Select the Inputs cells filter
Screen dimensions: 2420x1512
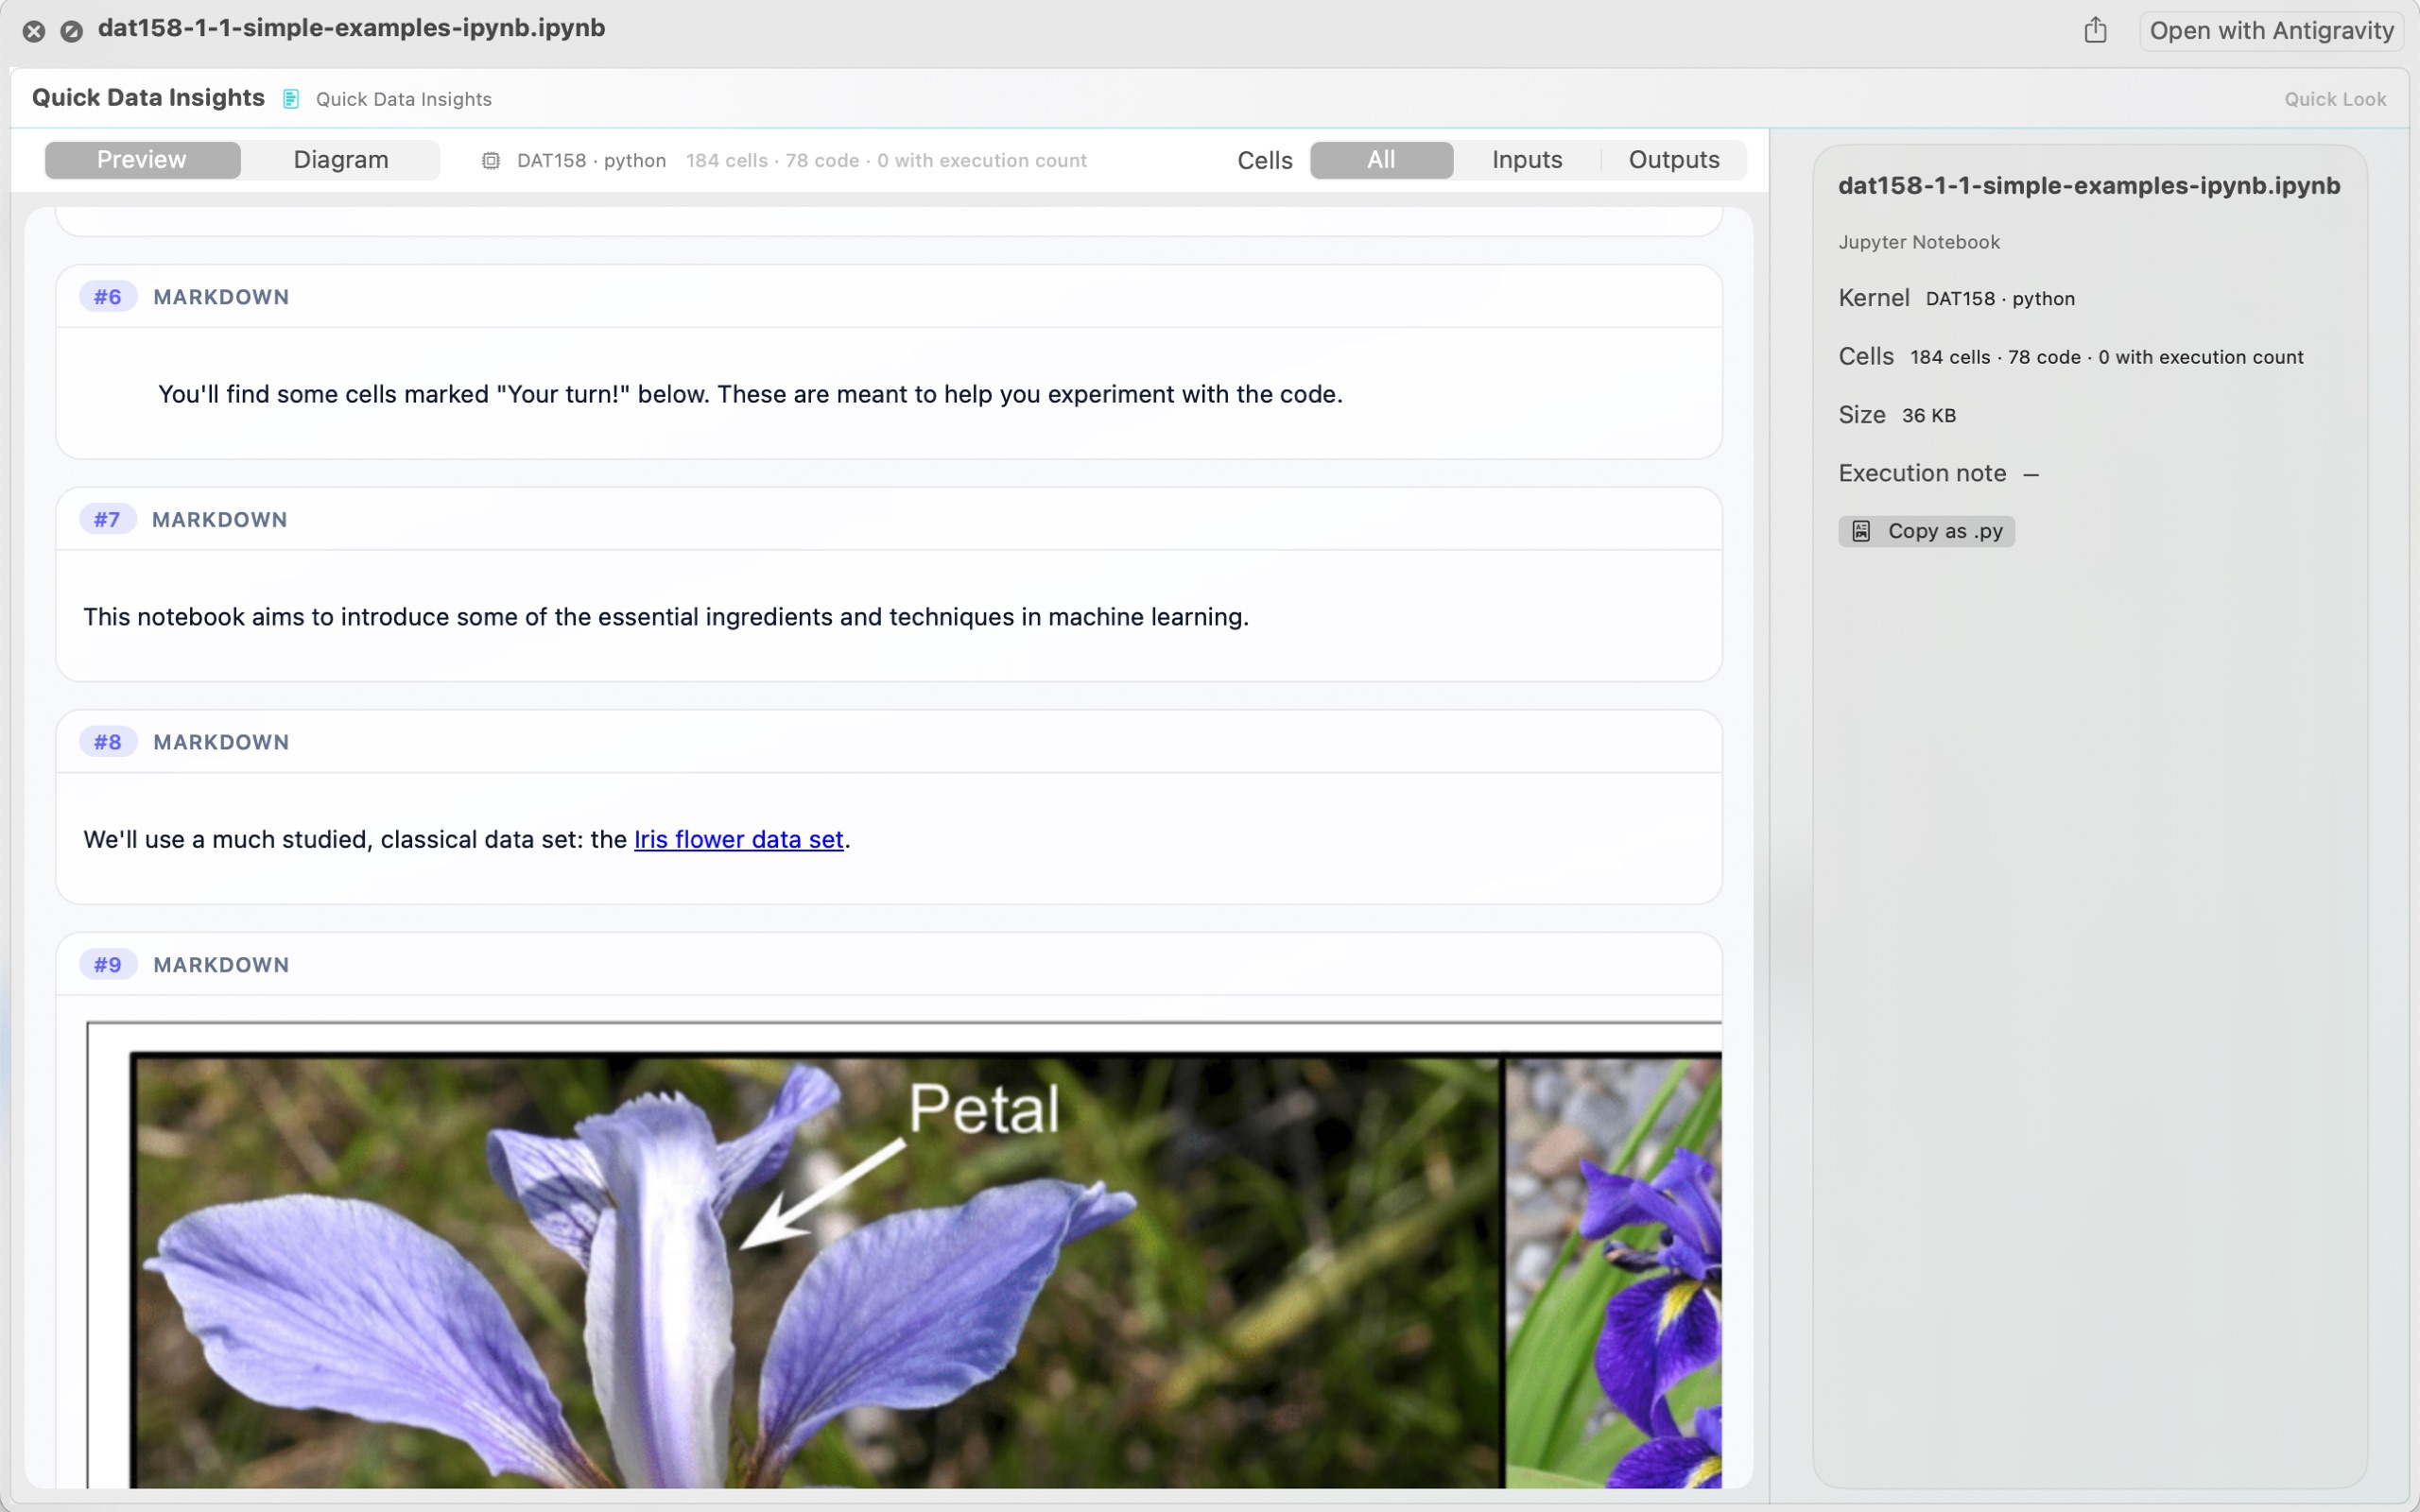pyautogui.click(x=1527, y=160)
